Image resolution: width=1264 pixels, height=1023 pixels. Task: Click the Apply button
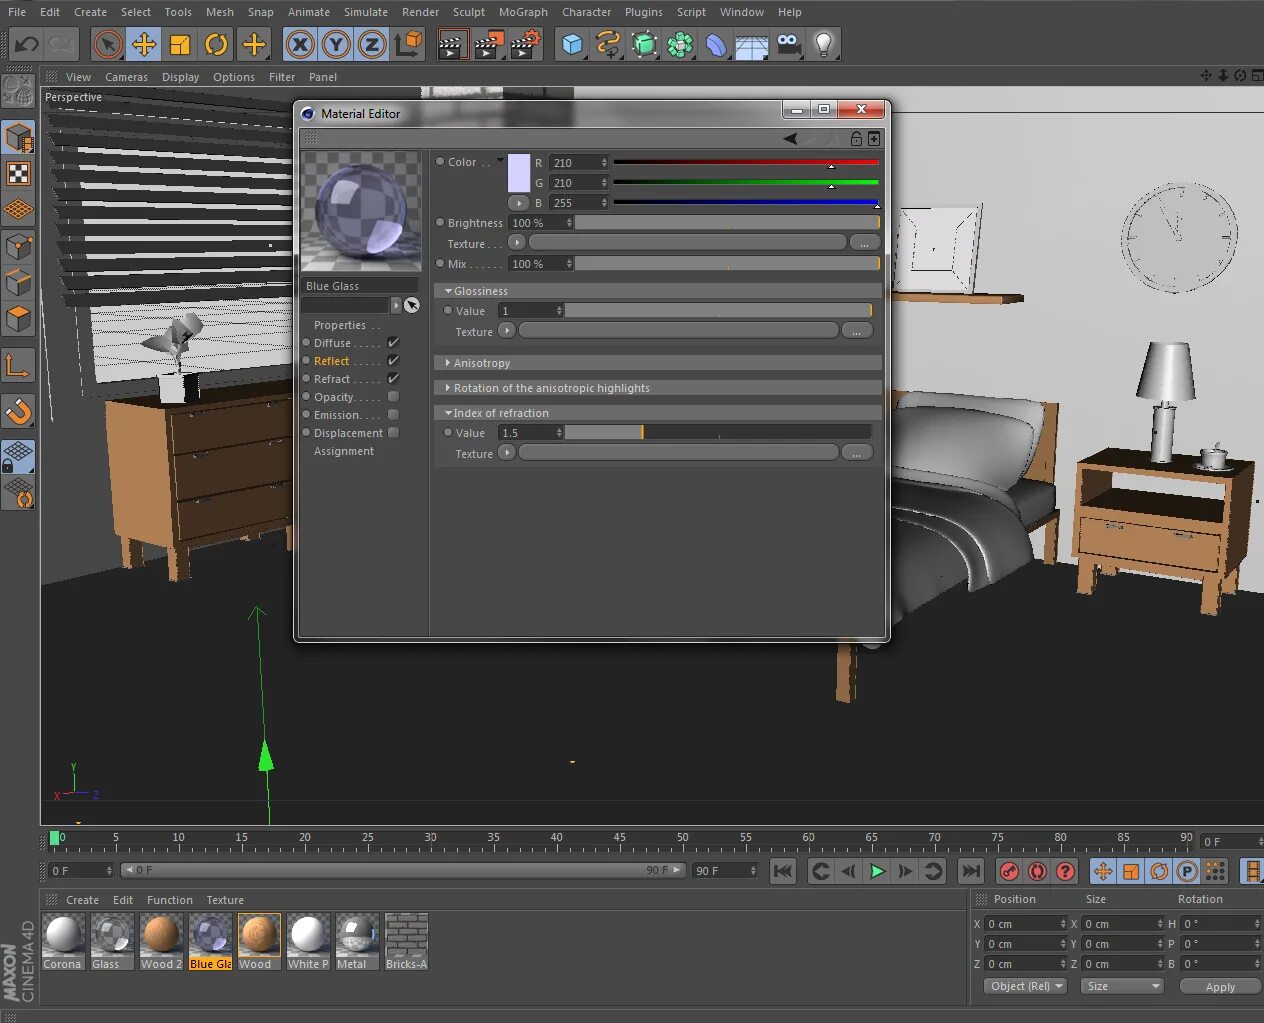1220,986
